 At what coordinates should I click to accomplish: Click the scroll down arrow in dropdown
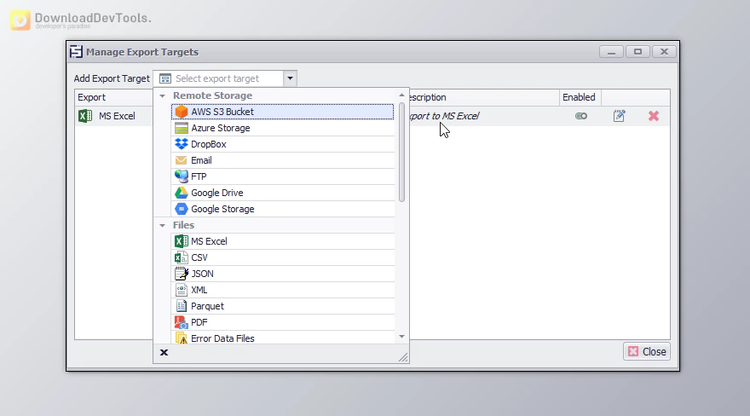(402, 337)
